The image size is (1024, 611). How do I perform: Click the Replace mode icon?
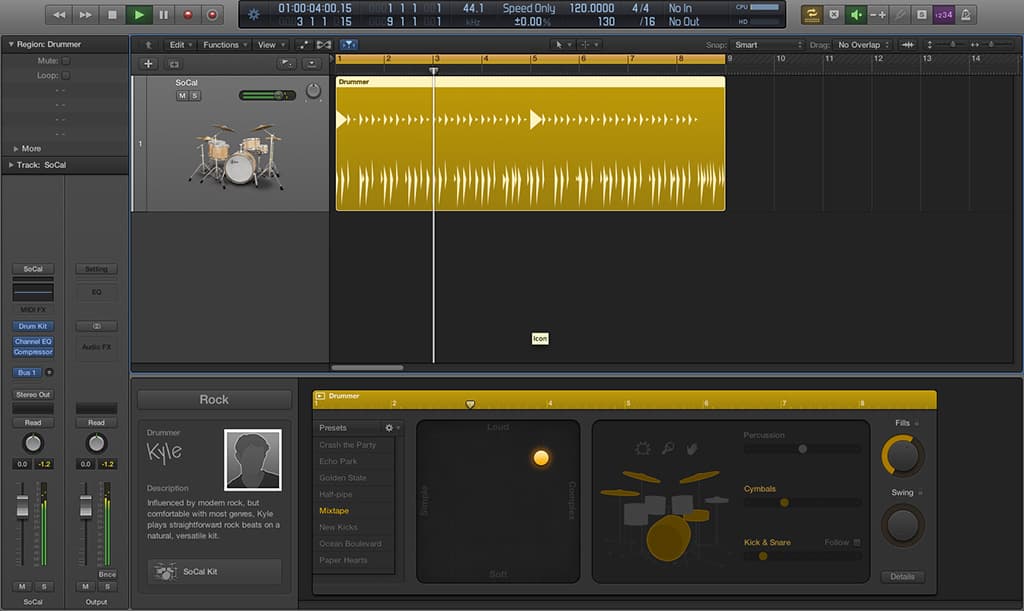point(834,14)
